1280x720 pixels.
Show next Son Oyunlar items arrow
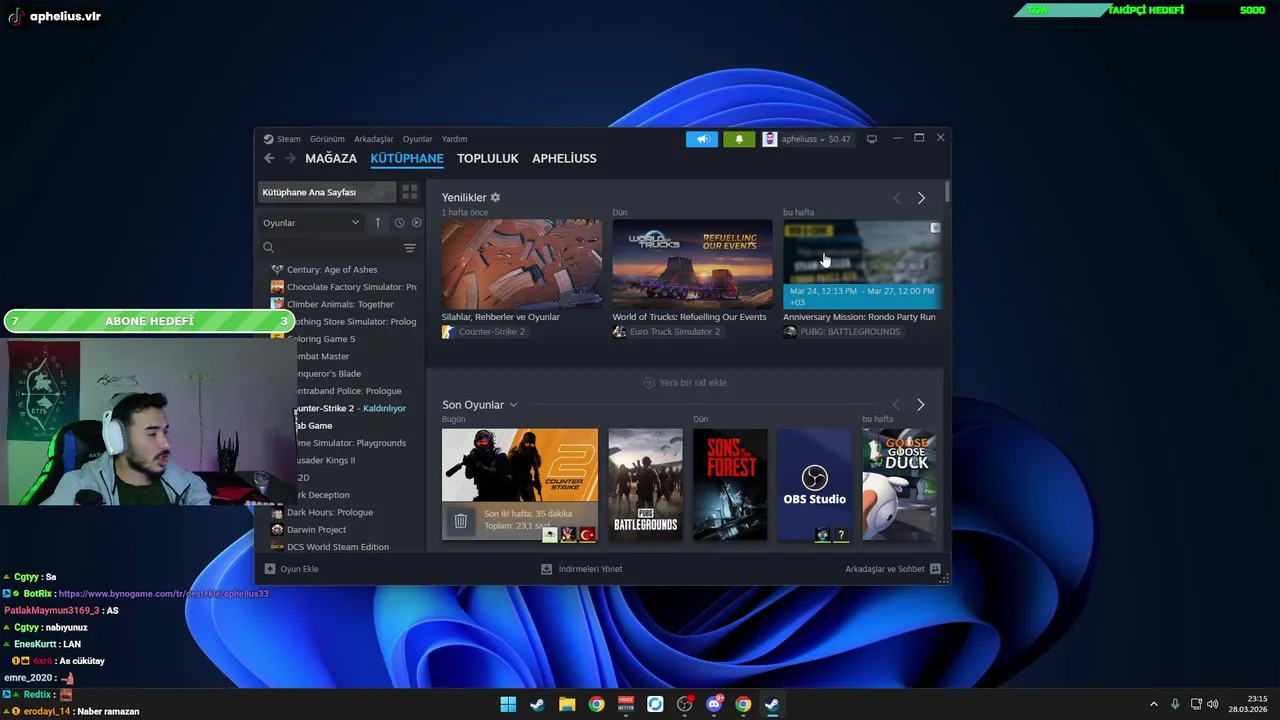click(x=921, y=405)
